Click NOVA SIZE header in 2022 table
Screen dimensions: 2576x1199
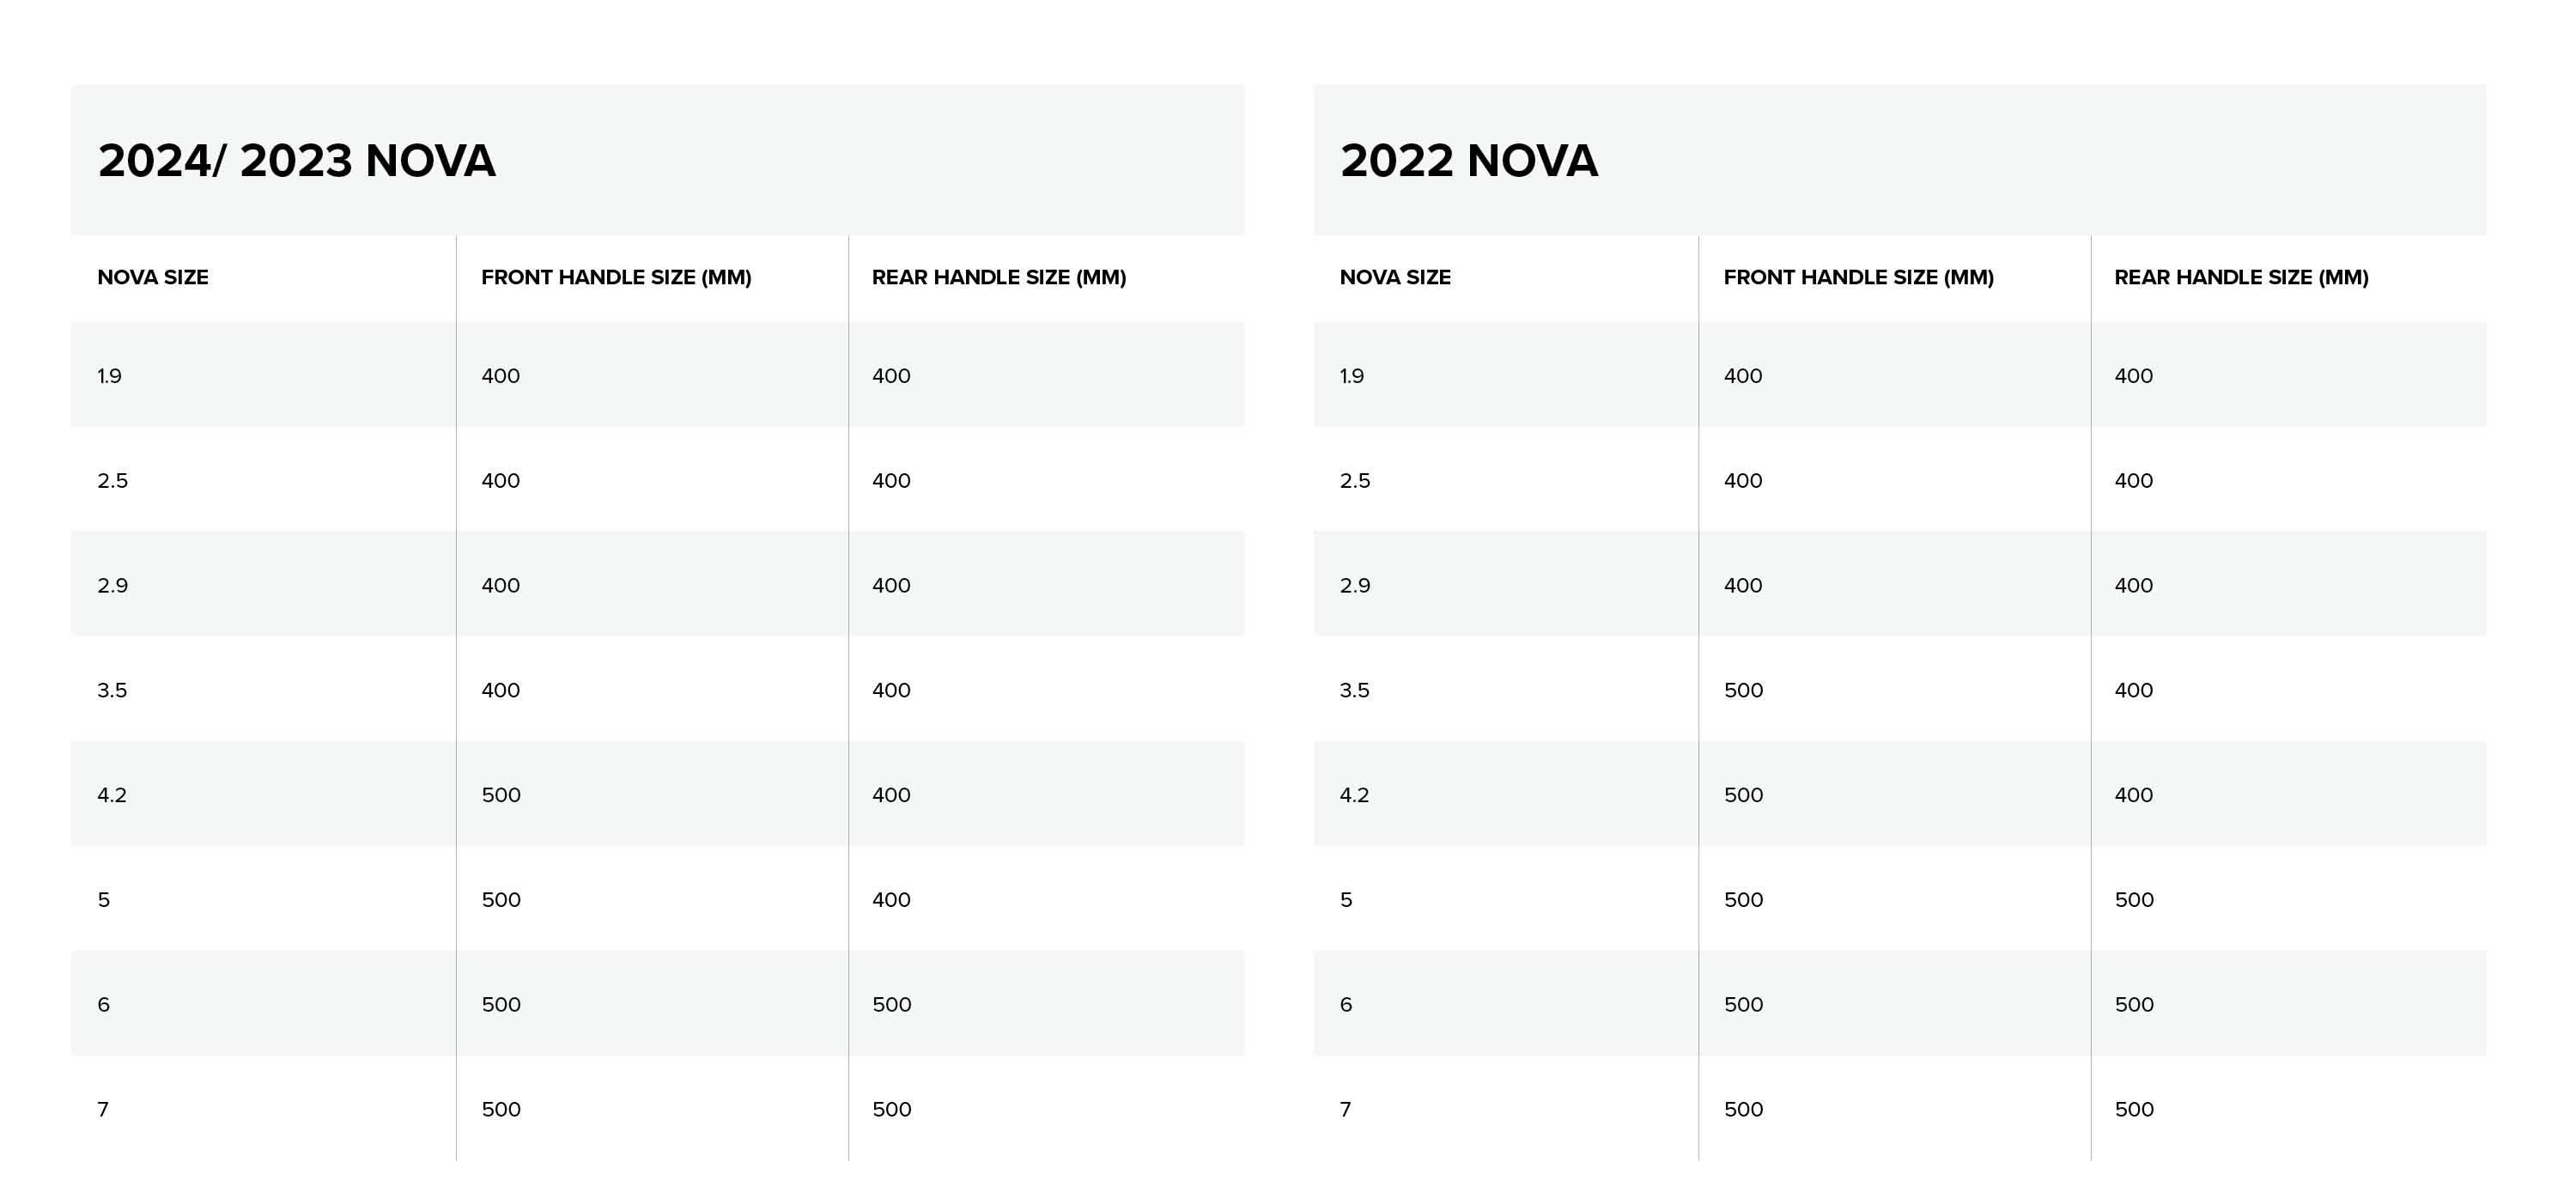tap(1395, 277)
